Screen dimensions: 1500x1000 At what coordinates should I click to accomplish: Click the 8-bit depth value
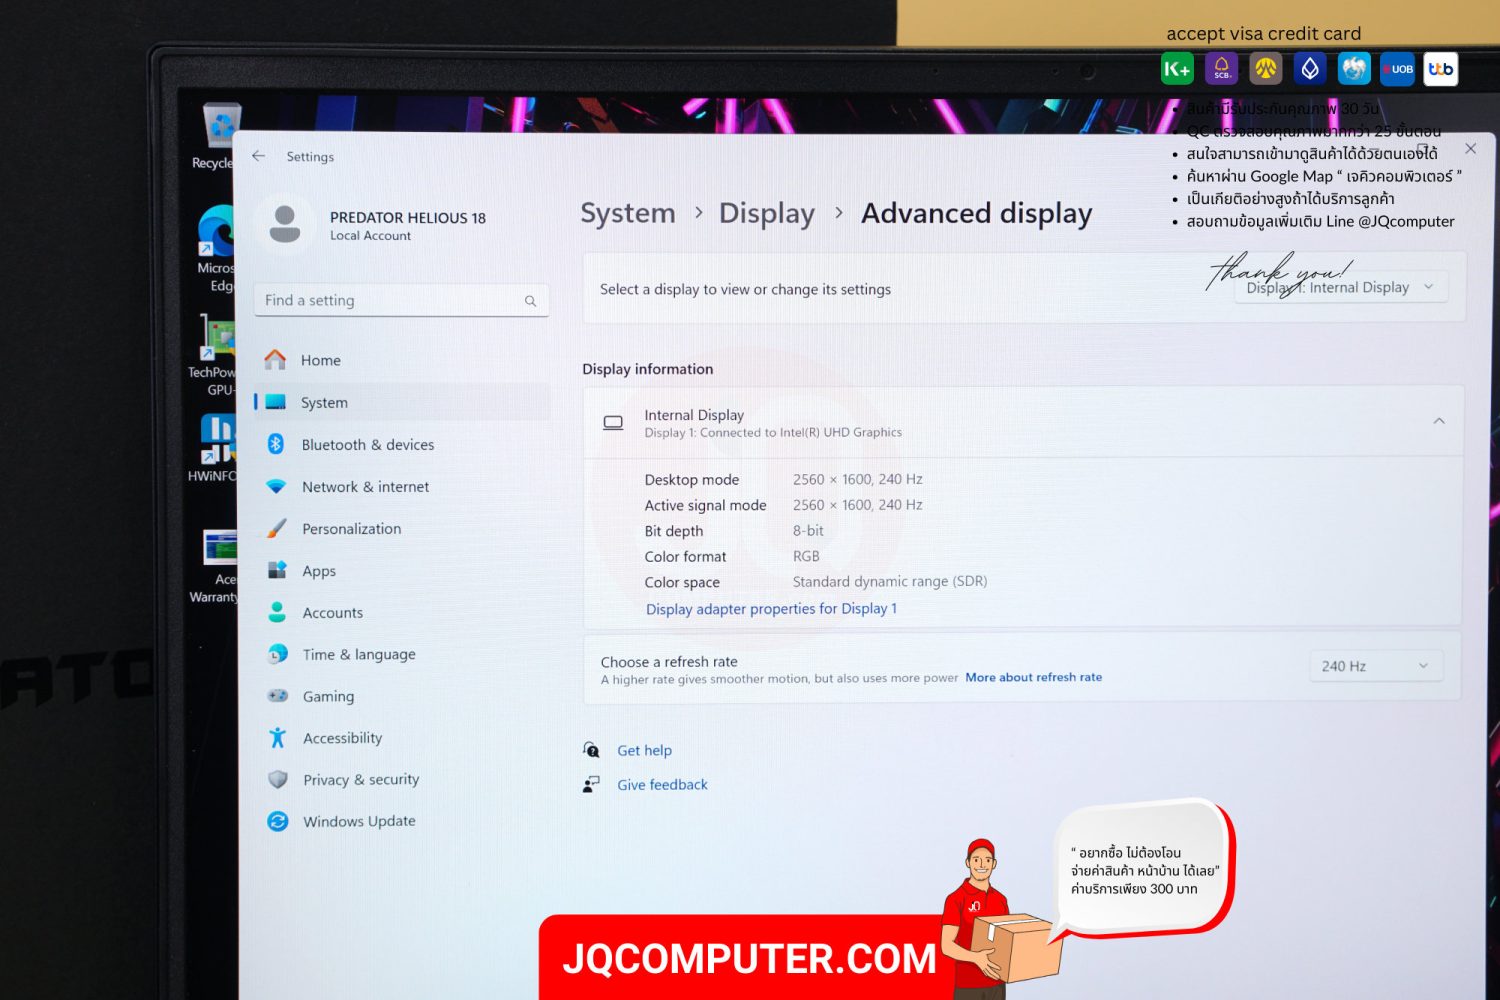[808, 531]
